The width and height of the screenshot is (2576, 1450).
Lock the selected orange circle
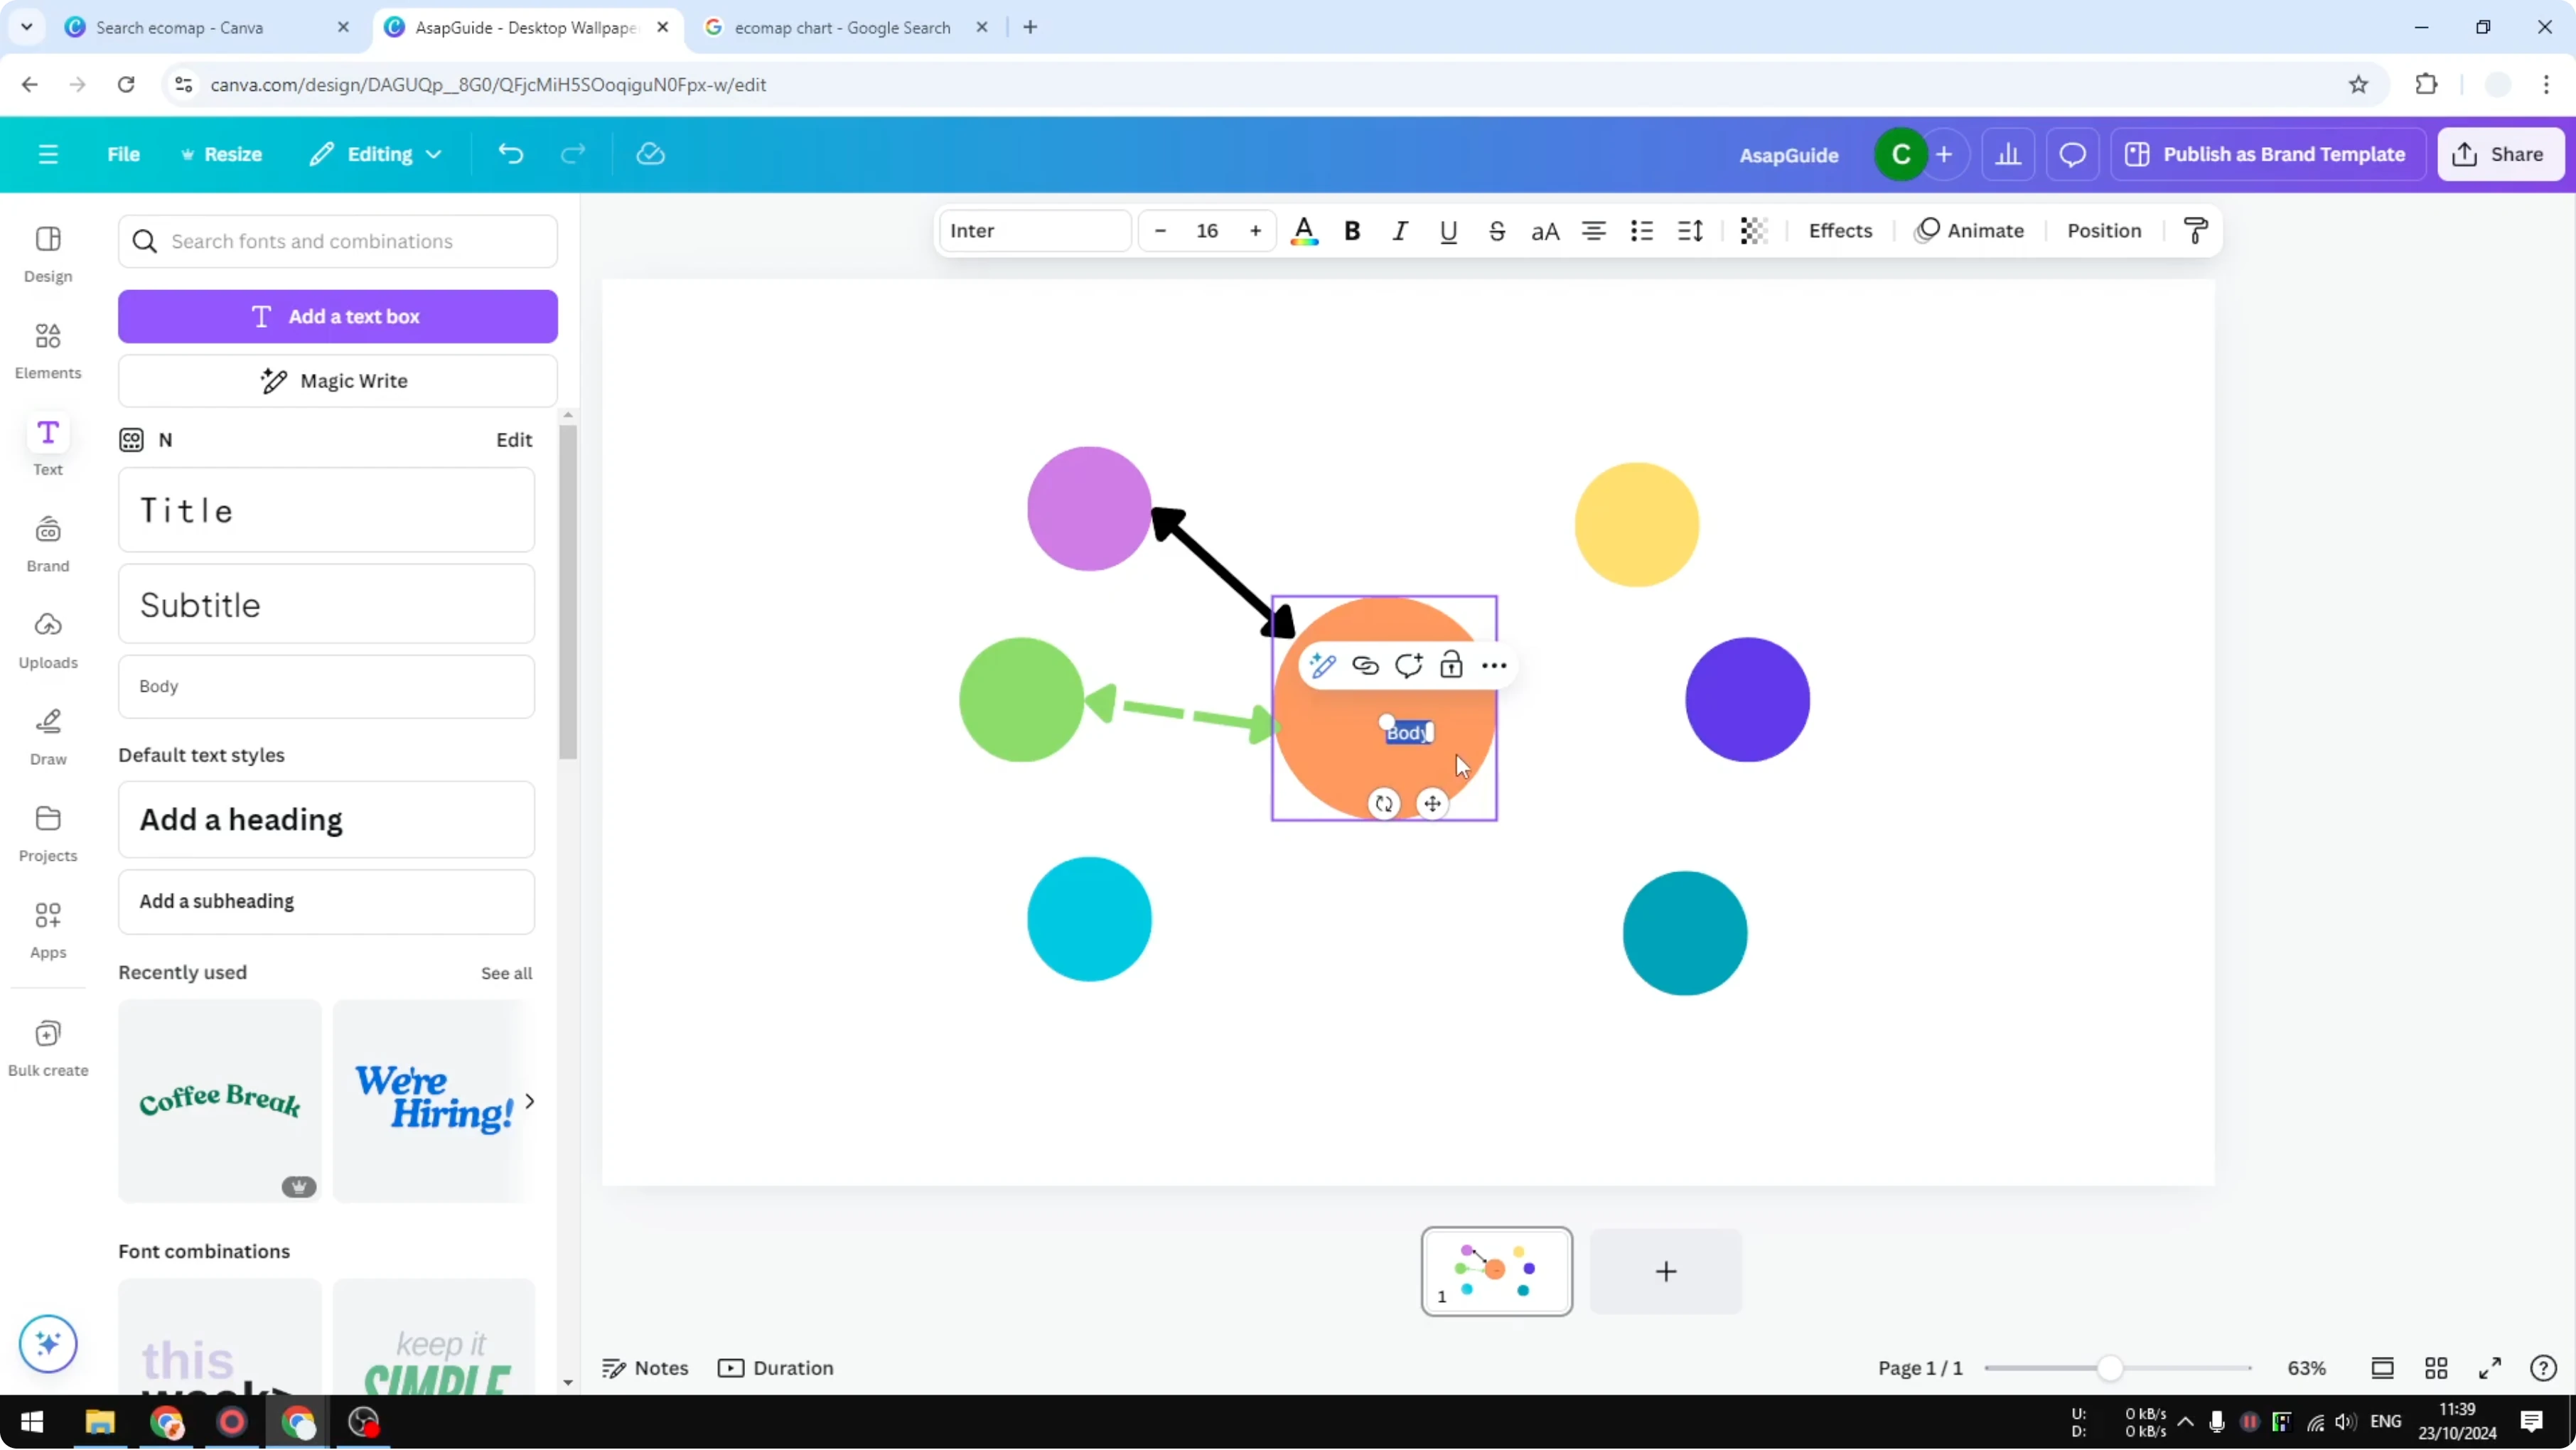pos(1451,665)
